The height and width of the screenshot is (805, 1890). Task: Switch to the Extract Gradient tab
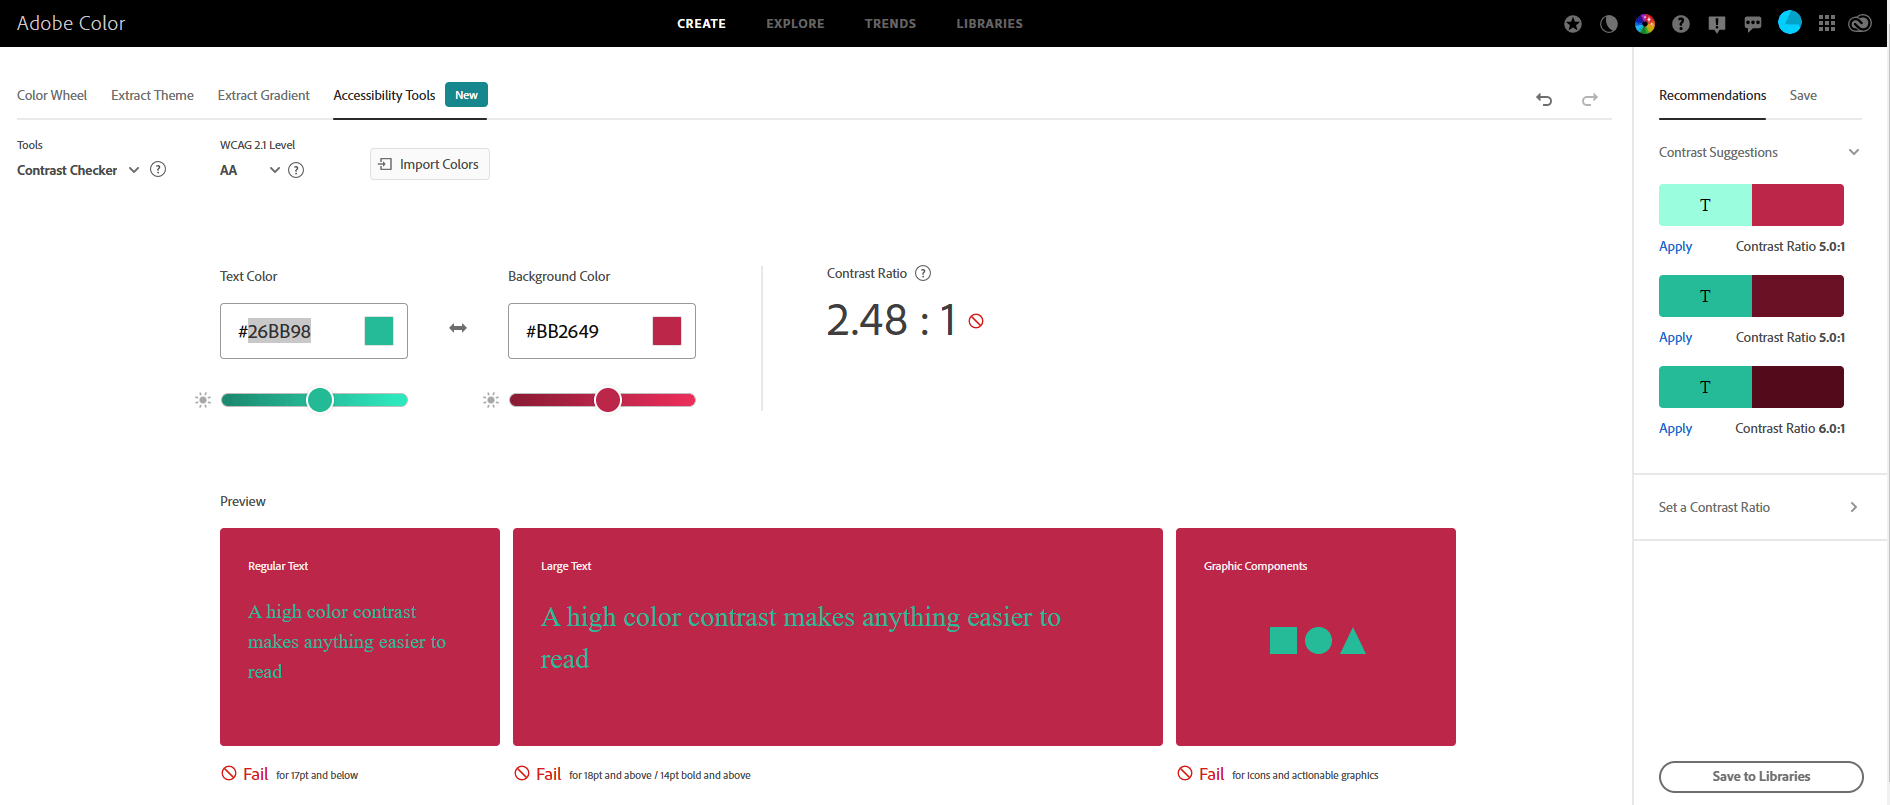(x=264, y=95)
